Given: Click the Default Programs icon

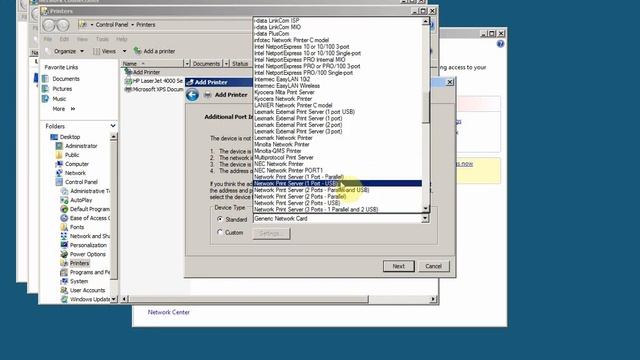Looking at the screenshot, I should (x=64, y=209).
